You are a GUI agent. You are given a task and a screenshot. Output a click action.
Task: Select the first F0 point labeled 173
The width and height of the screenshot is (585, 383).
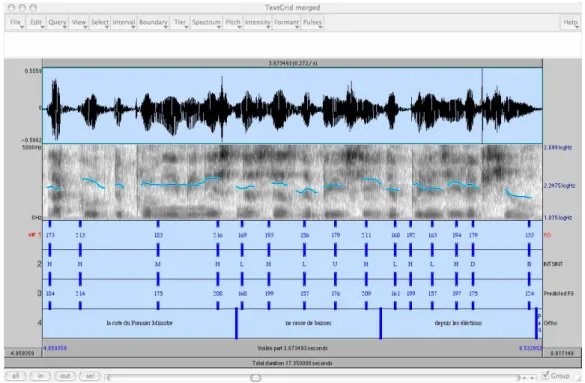pyautogui.click(x=50, y=235)
